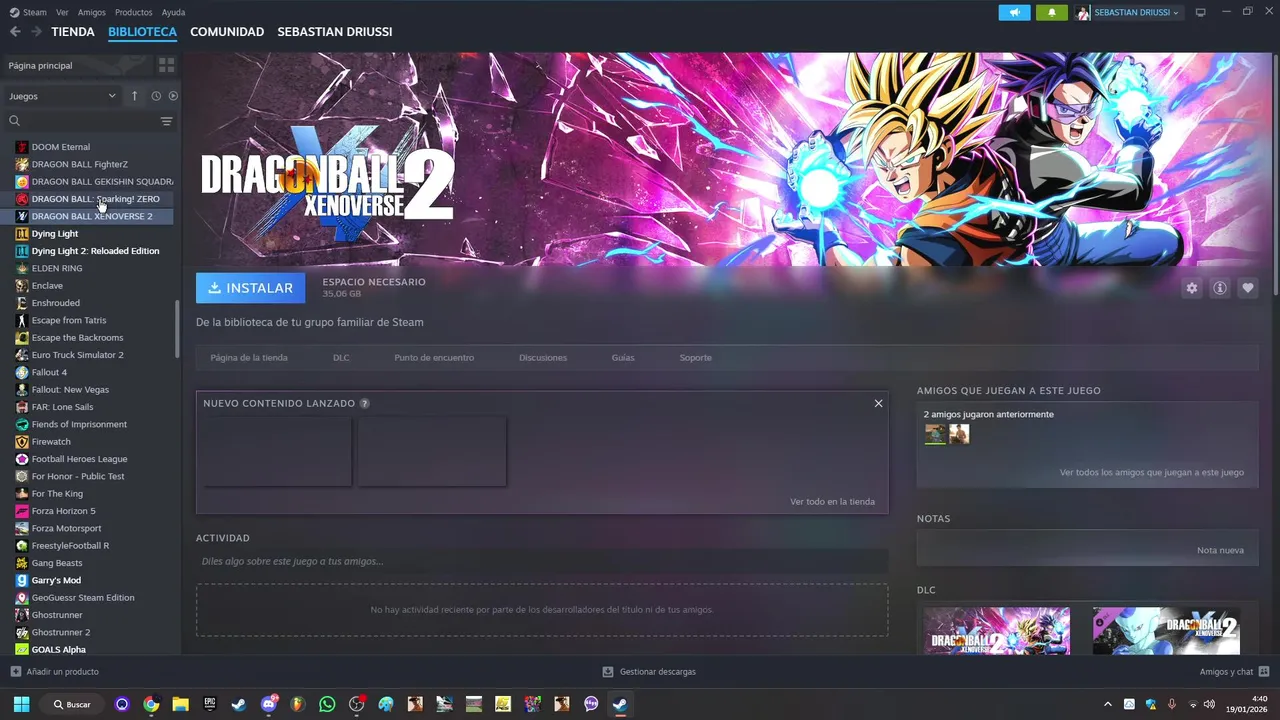Click Nota nueva
Viewport: 1280px width, 720px height.
(1220, 551)
